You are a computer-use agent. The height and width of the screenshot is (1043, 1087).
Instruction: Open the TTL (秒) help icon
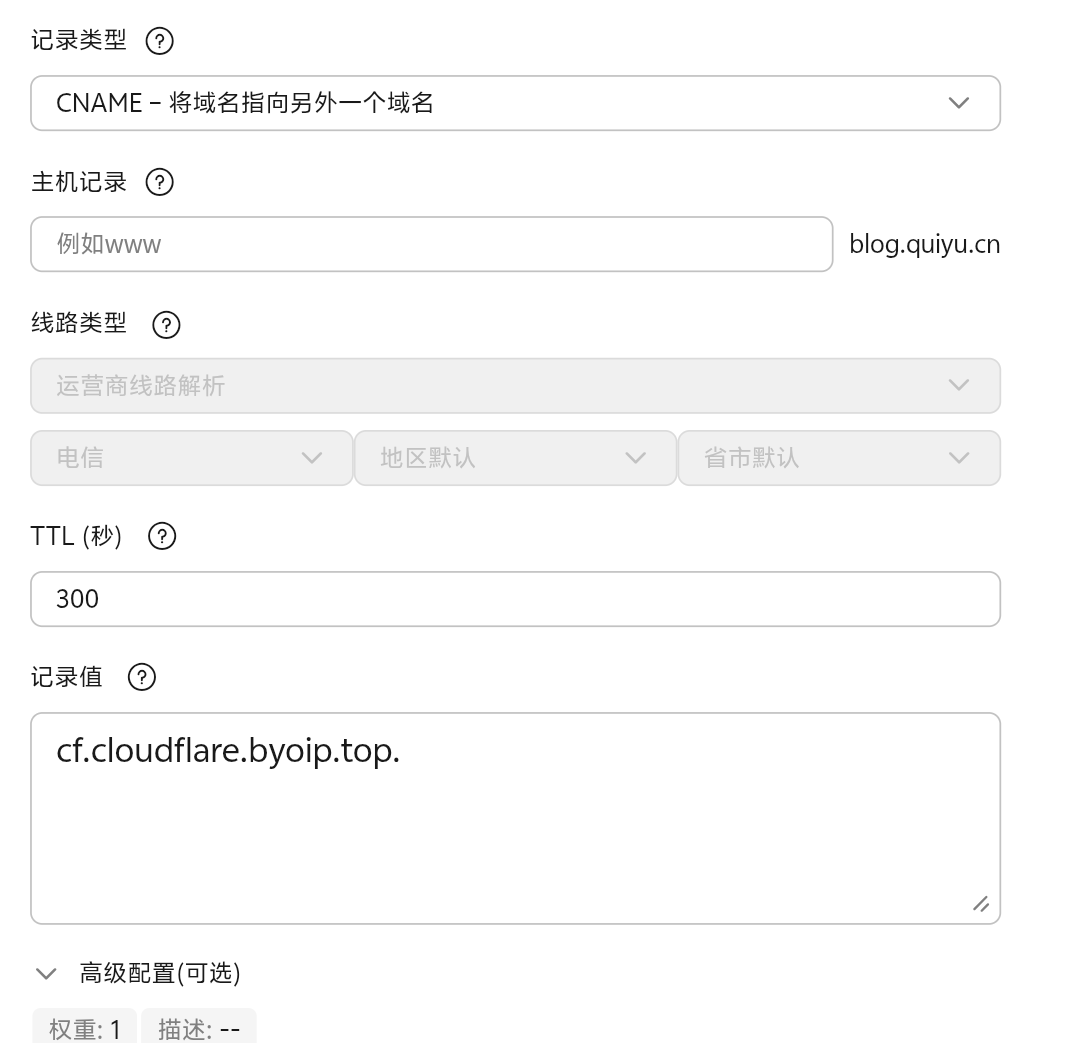[161, 537]
